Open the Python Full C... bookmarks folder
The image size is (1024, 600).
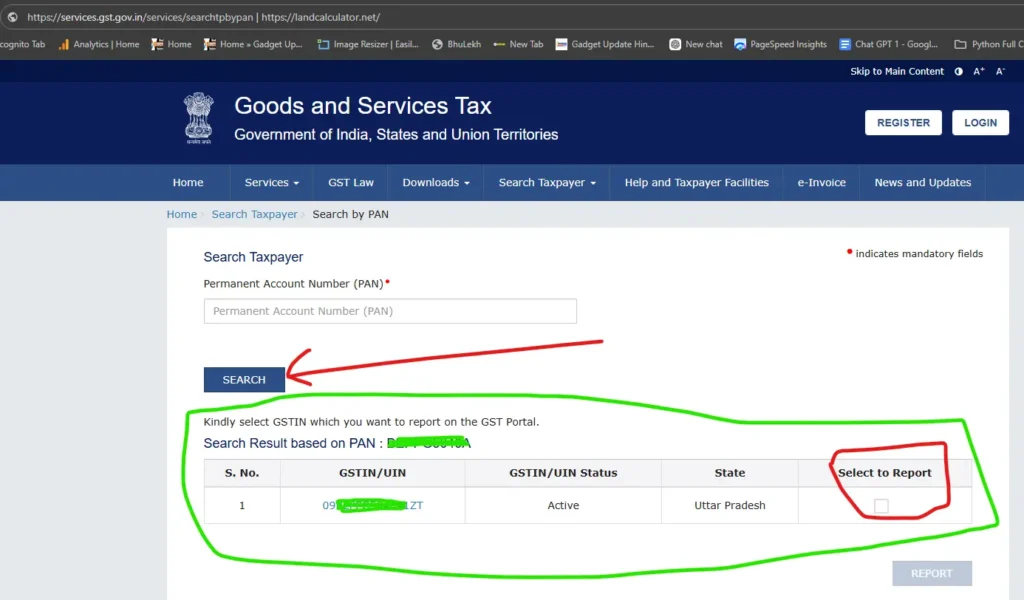[988, 44]
